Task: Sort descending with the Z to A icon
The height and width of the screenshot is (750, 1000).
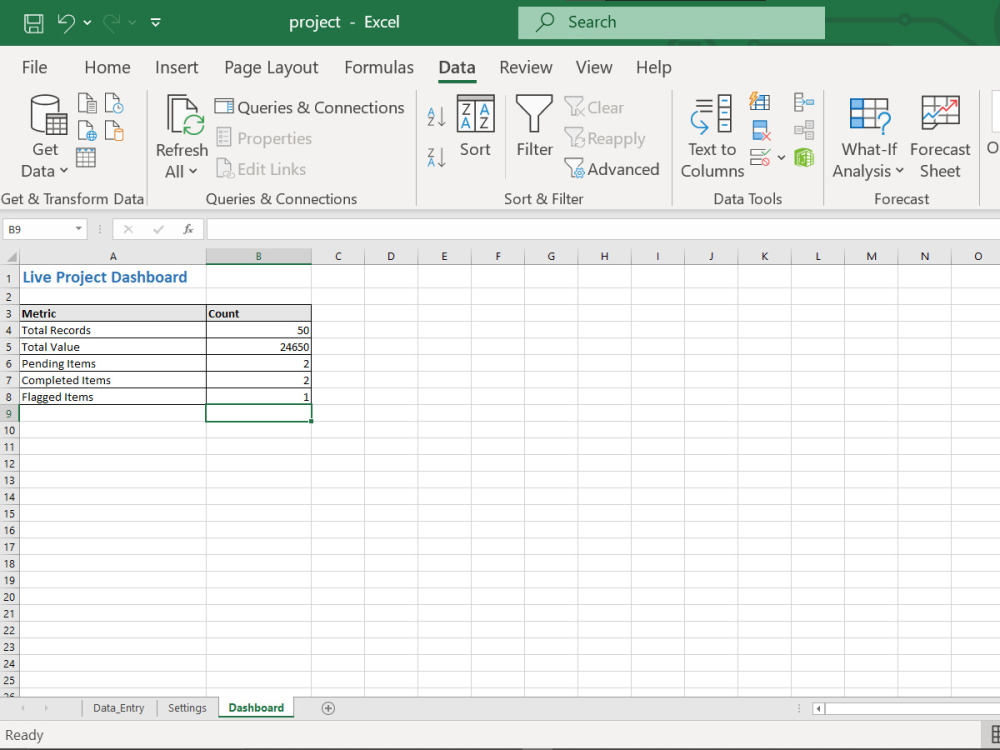Action: tap(436, 158)
